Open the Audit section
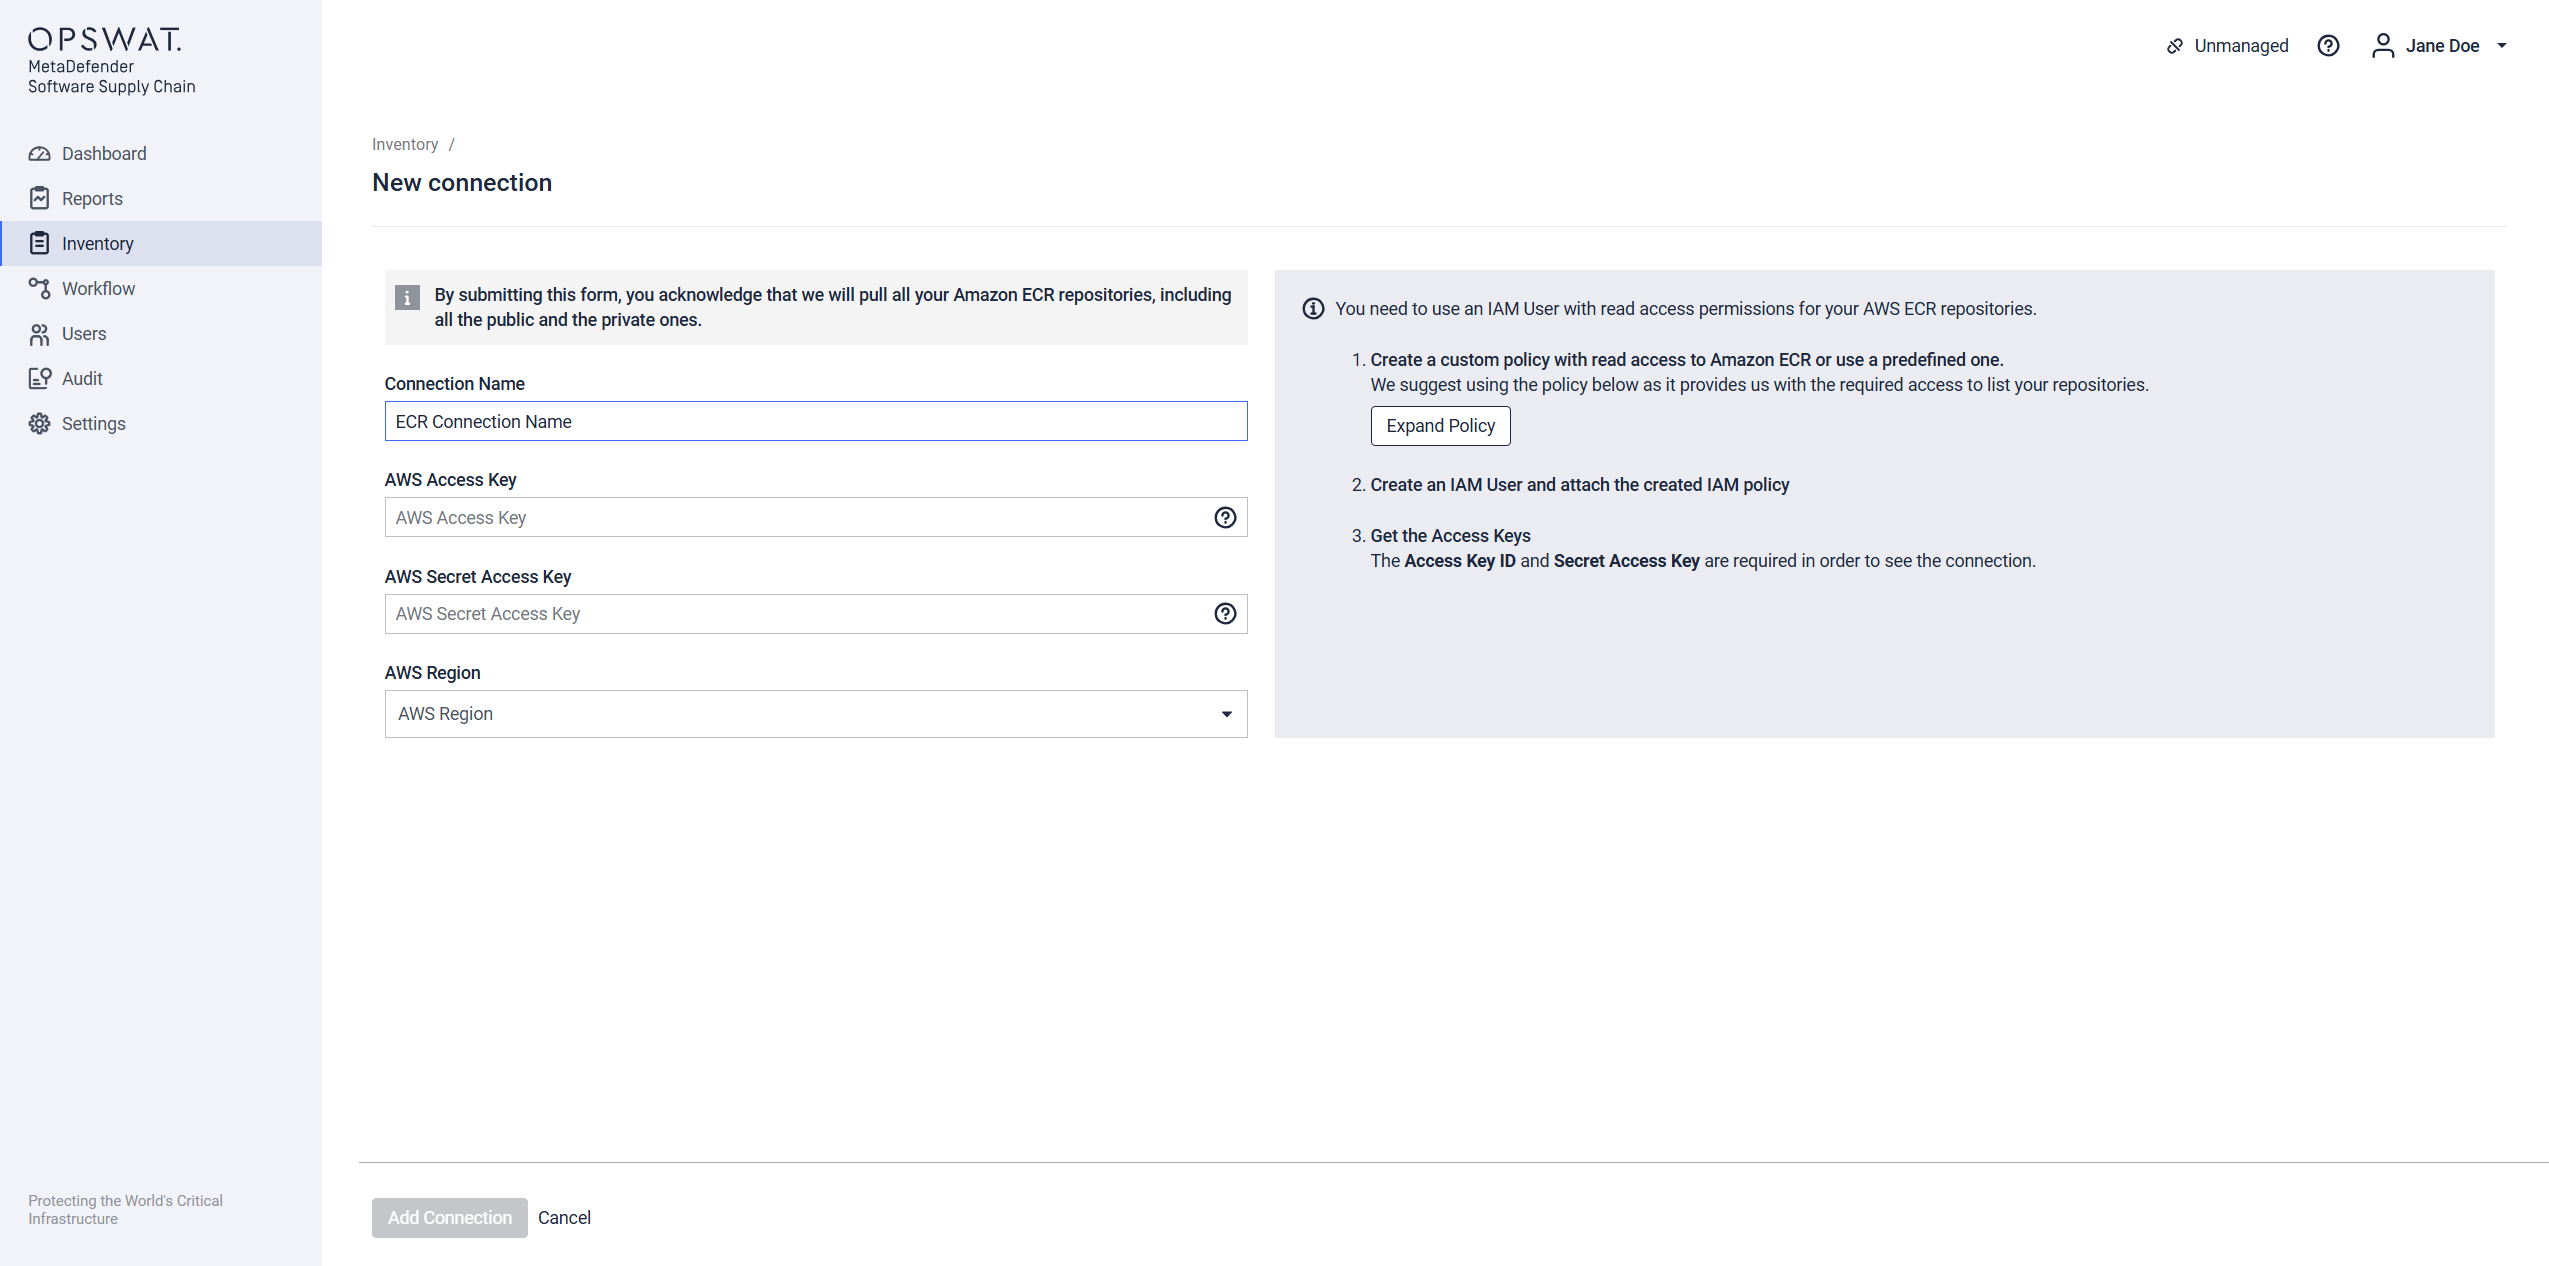The height and width of the screenshot is (1266, 2549). [161, 379]
